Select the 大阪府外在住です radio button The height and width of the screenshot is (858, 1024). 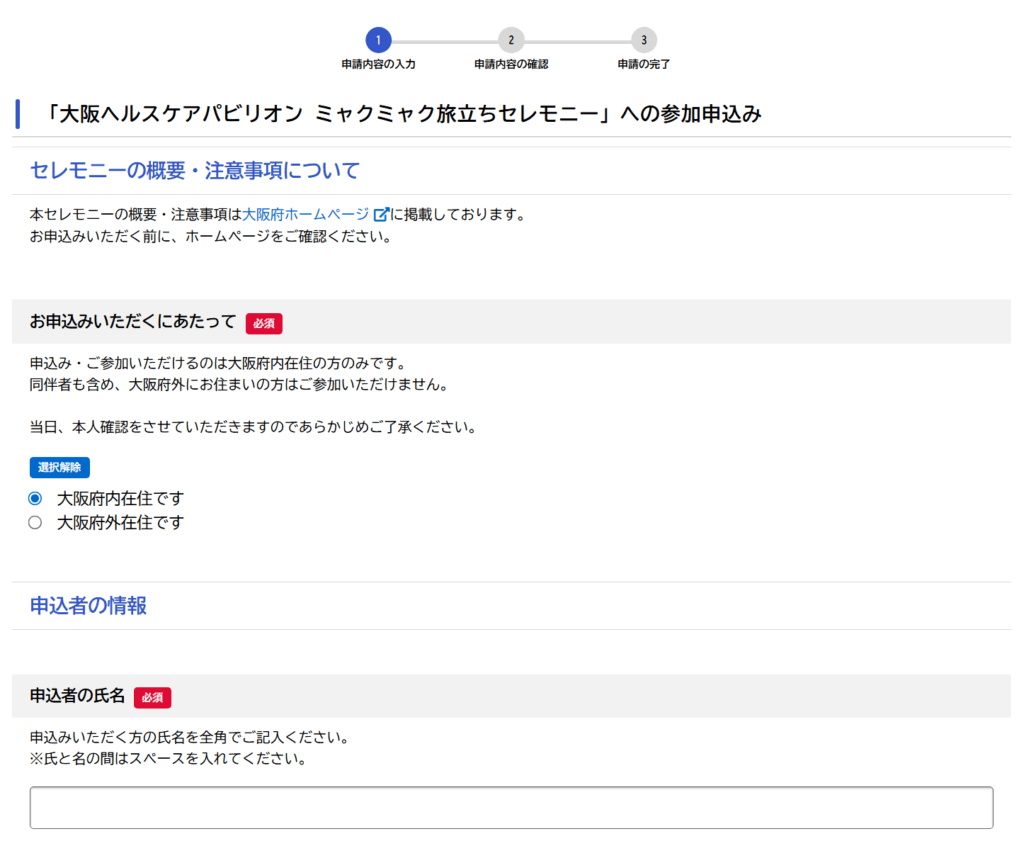(x=35, y=522)
